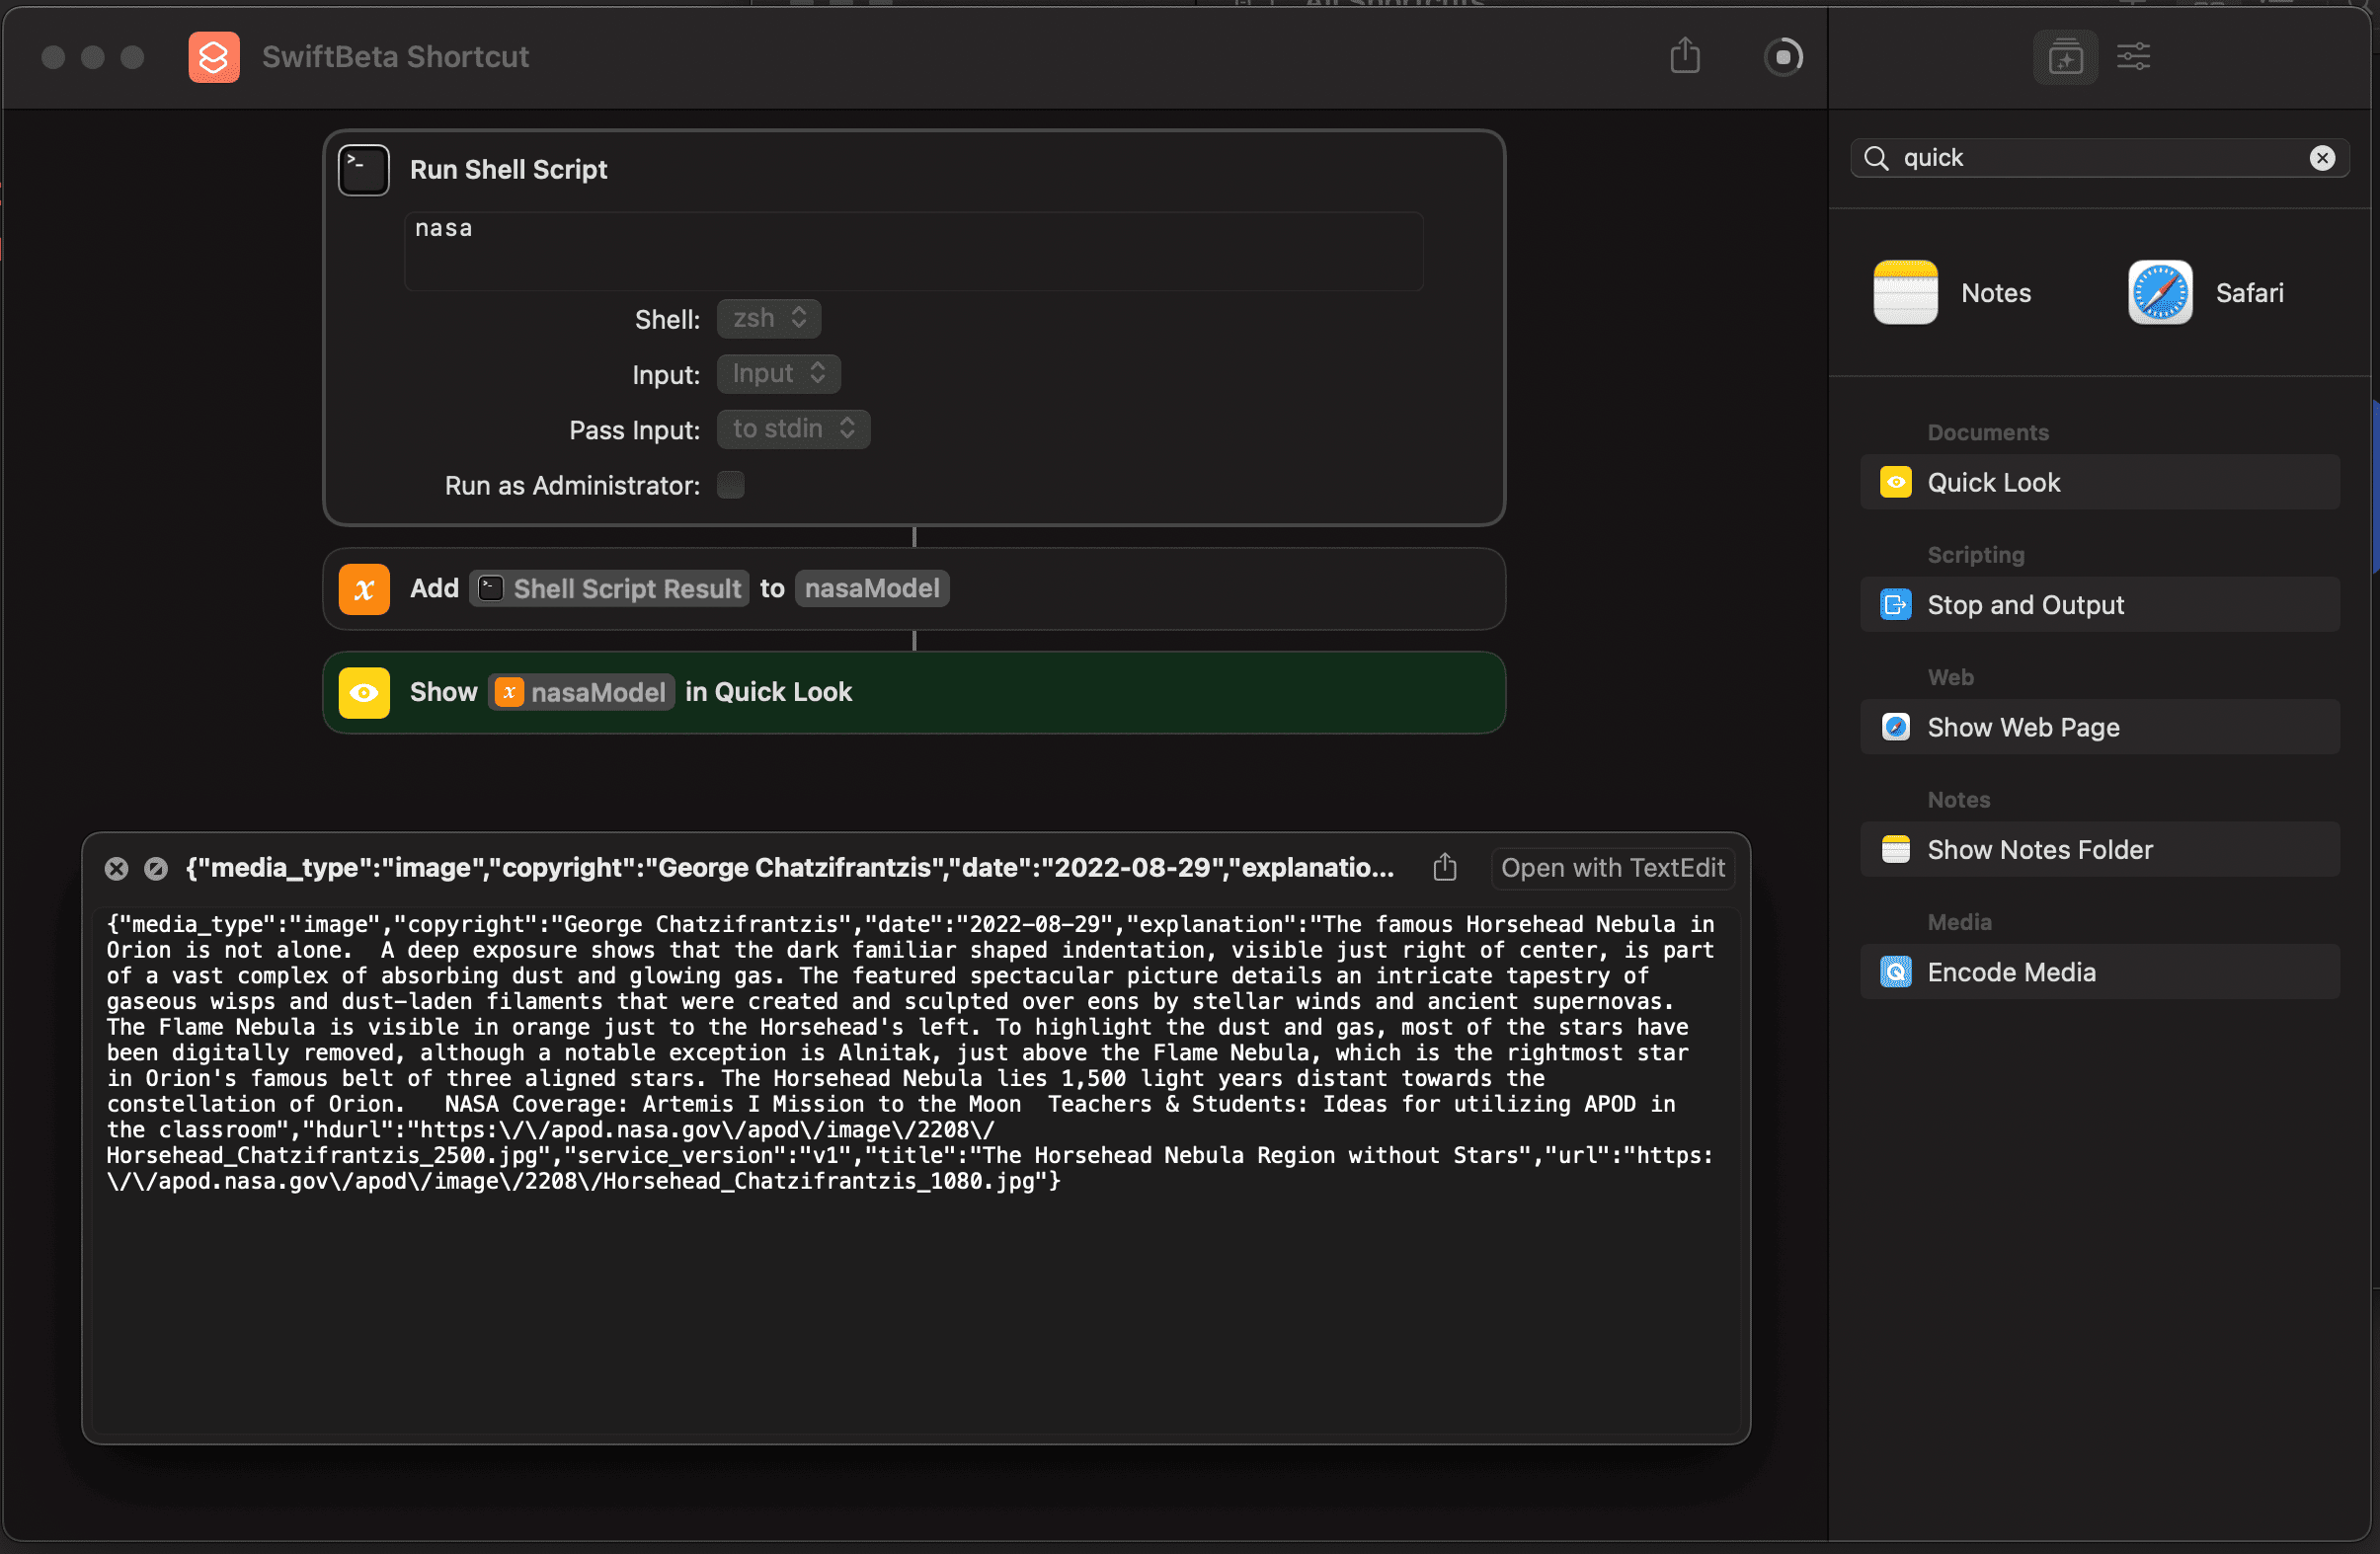2380x1554 pixels.
Task: Click the circled slash icon in preview header
Action: pos(155,869)
